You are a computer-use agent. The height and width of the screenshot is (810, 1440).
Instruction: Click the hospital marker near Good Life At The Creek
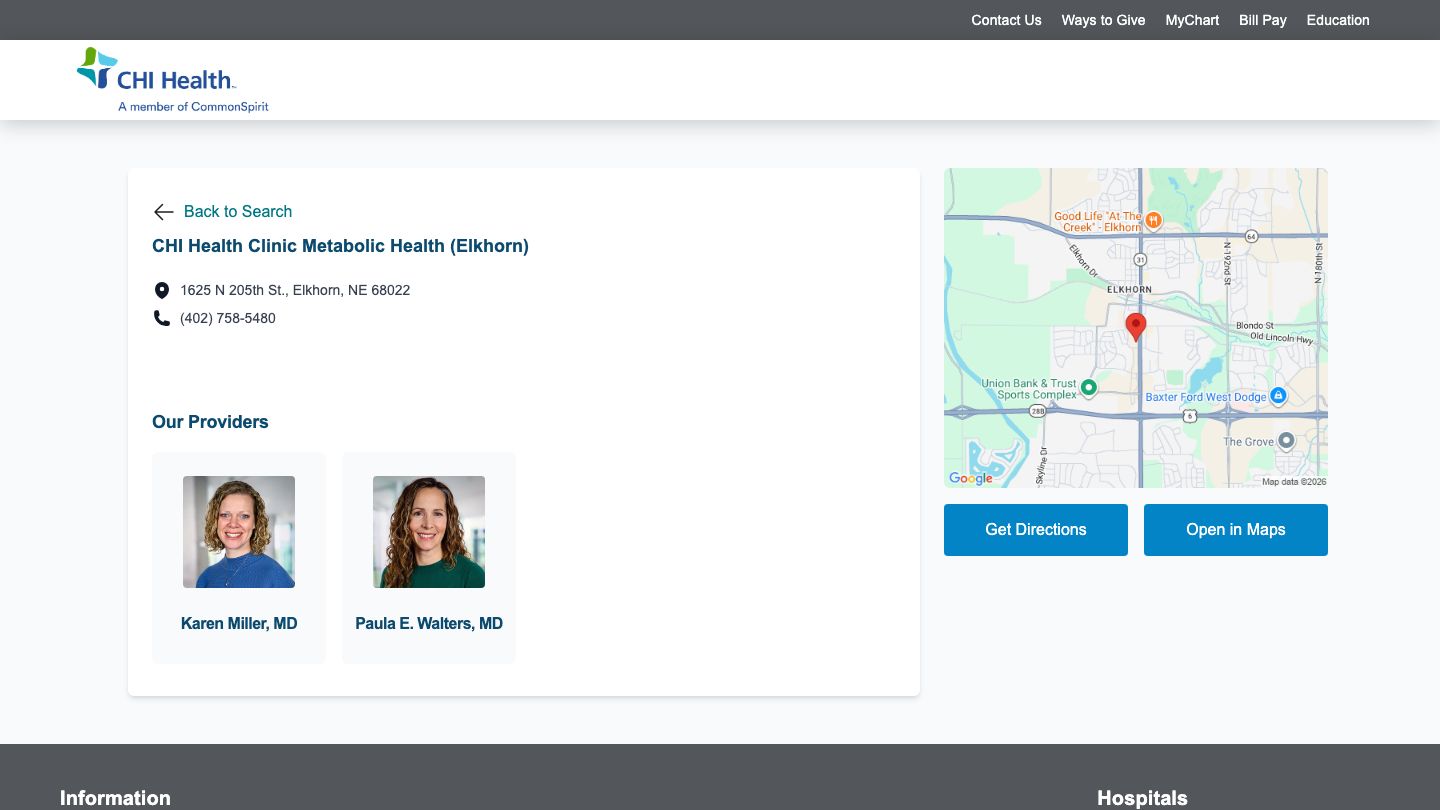coord(1153,221)
